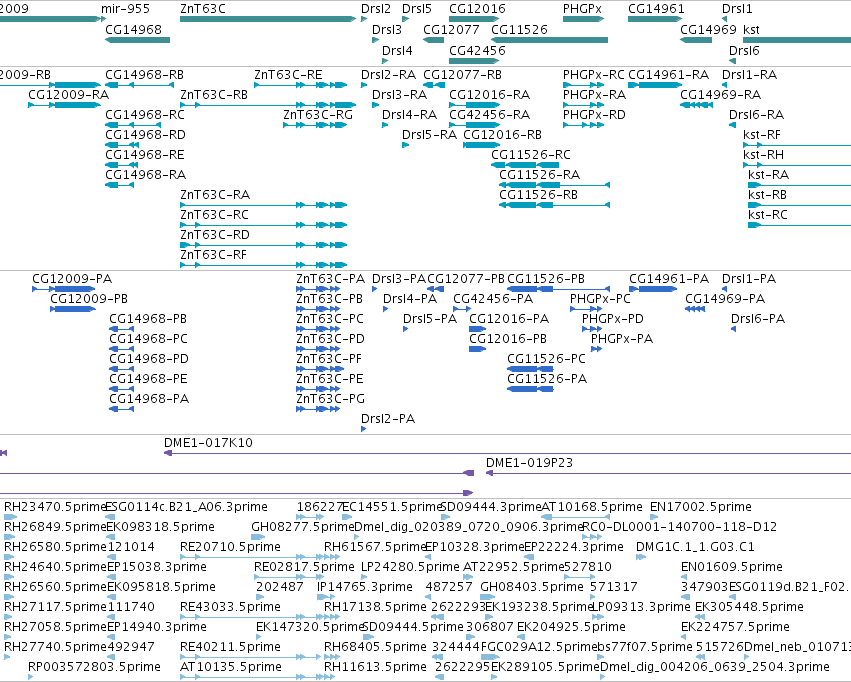
Task: Select protein CG14968-PB
Action: point(122,329)
